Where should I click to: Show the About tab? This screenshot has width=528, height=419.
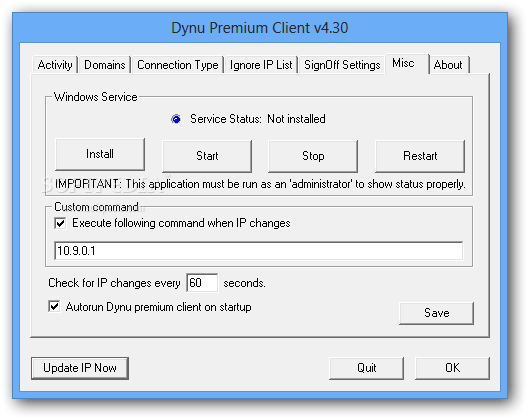coord(449,65)
